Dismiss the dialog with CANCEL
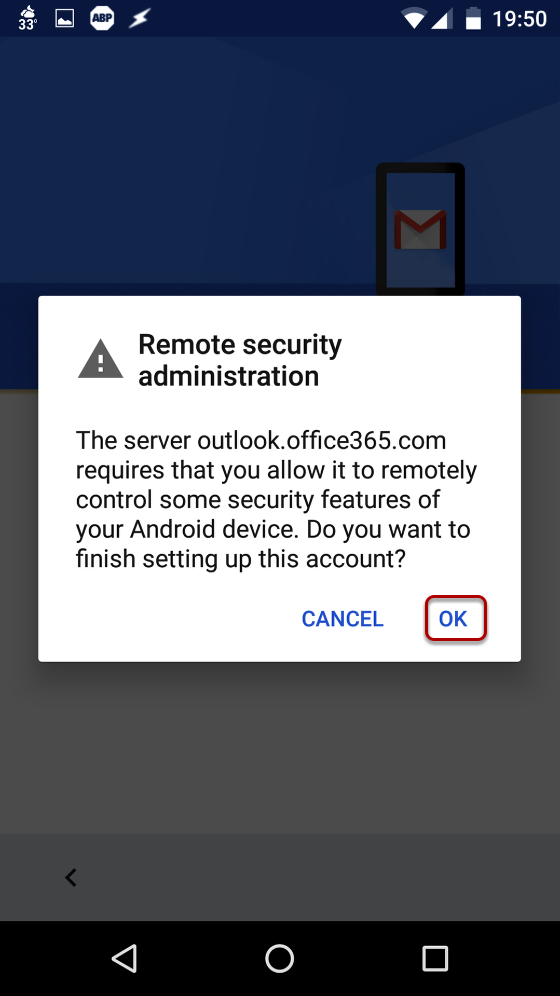The image size is (560, 996). click(342, 619)
